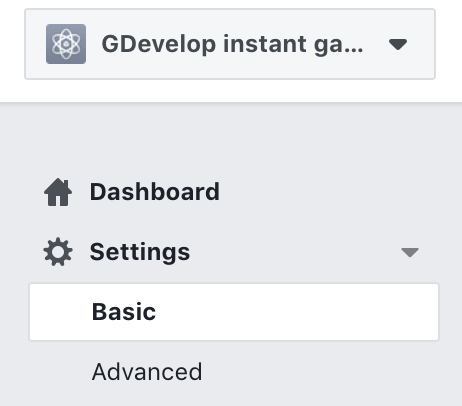
Task: Click the Settings navigation row
Action: pos(231,252)
